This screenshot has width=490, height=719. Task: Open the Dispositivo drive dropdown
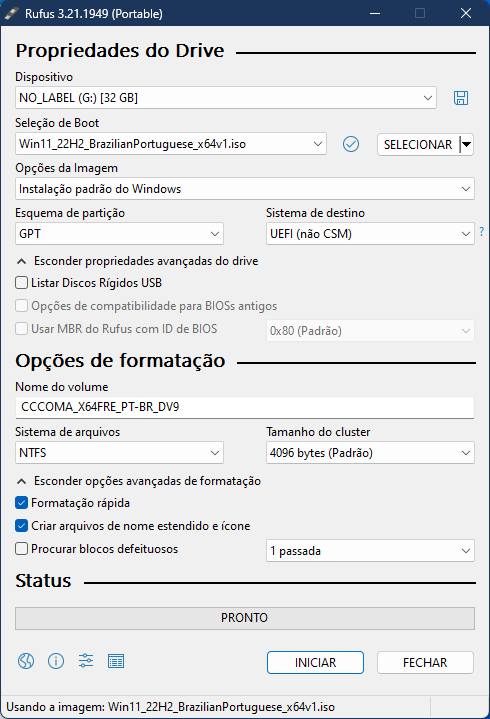[x=226, y=98]
